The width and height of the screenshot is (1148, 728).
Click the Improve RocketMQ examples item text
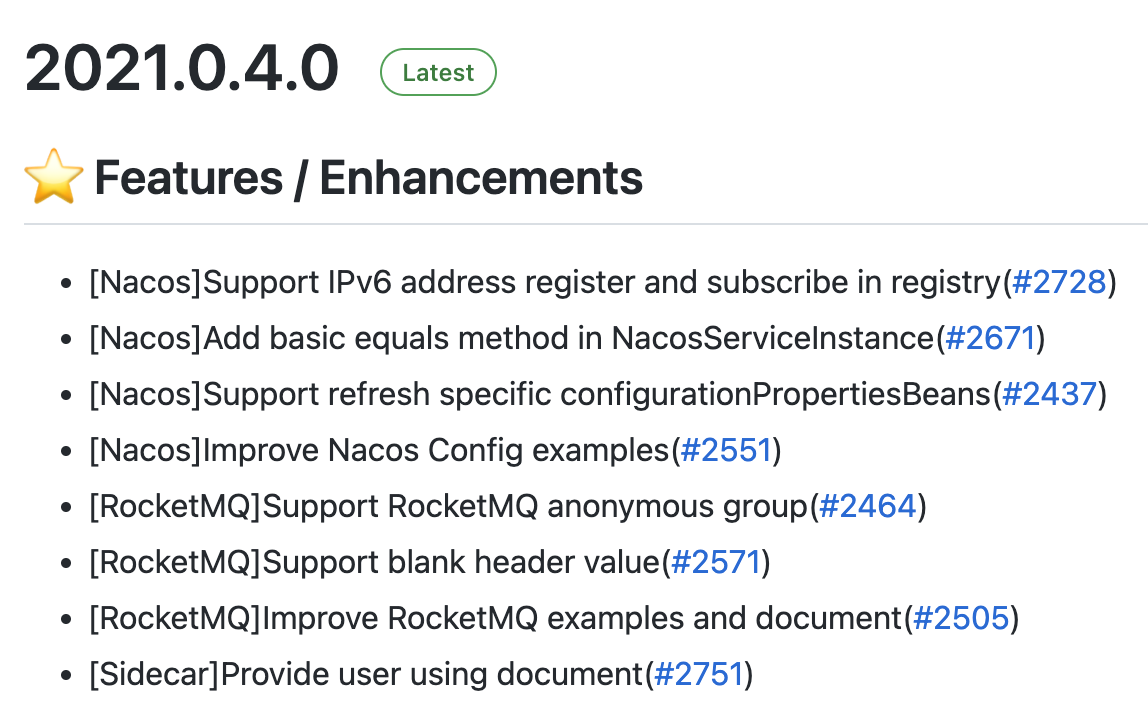(496, 619)
